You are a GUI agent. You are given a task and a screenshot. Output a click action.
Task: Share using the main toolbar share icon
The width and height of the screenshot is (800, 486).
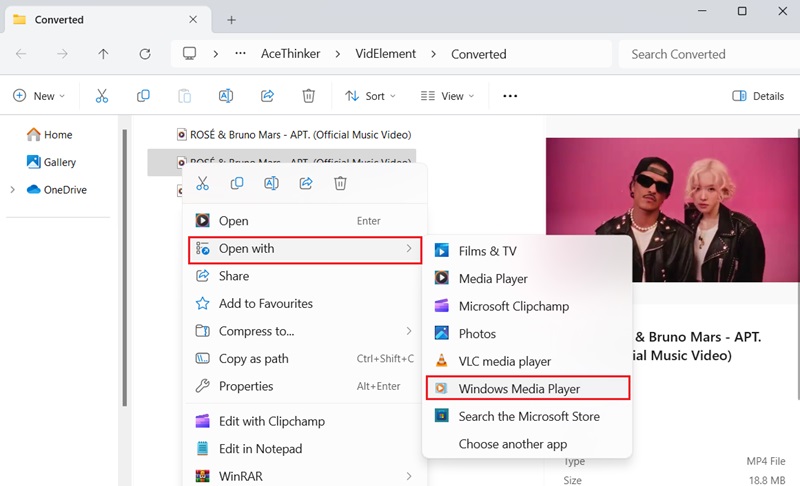click(267, 96)
